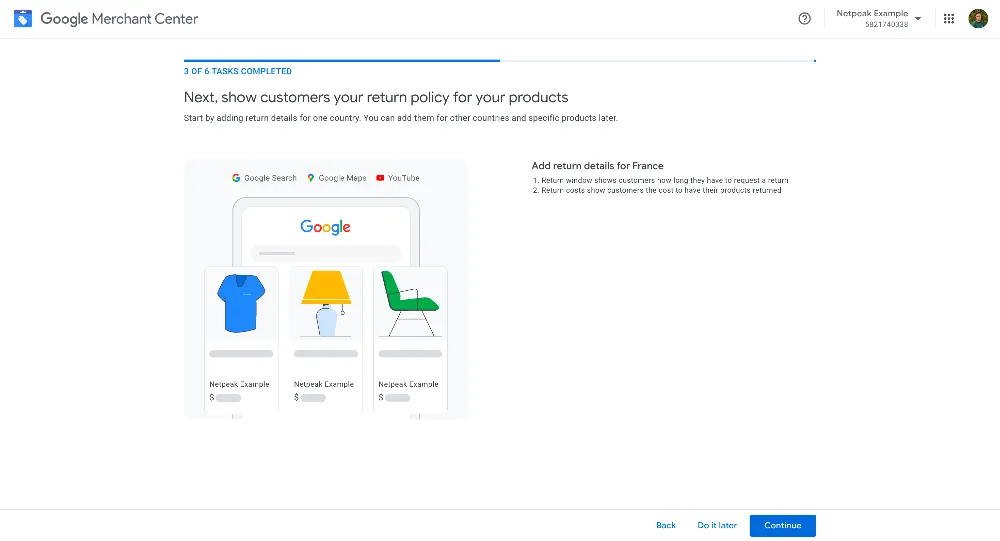Click the YouTube icon in illustration
1000x541 pixels.
click(380, 178)
